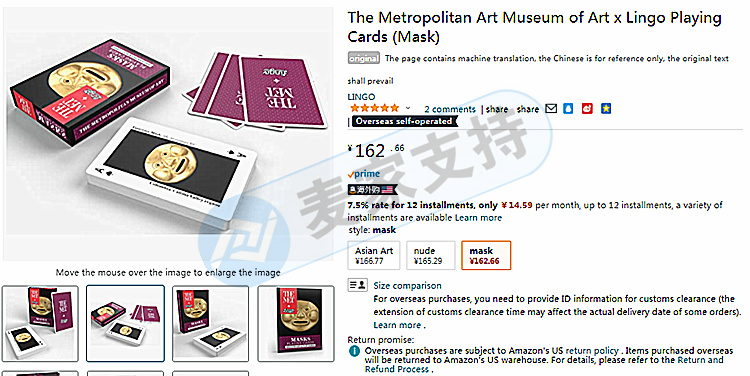Expand the star rating dropdown arrow
750x376 pixels.
click(x=408, y=109)
